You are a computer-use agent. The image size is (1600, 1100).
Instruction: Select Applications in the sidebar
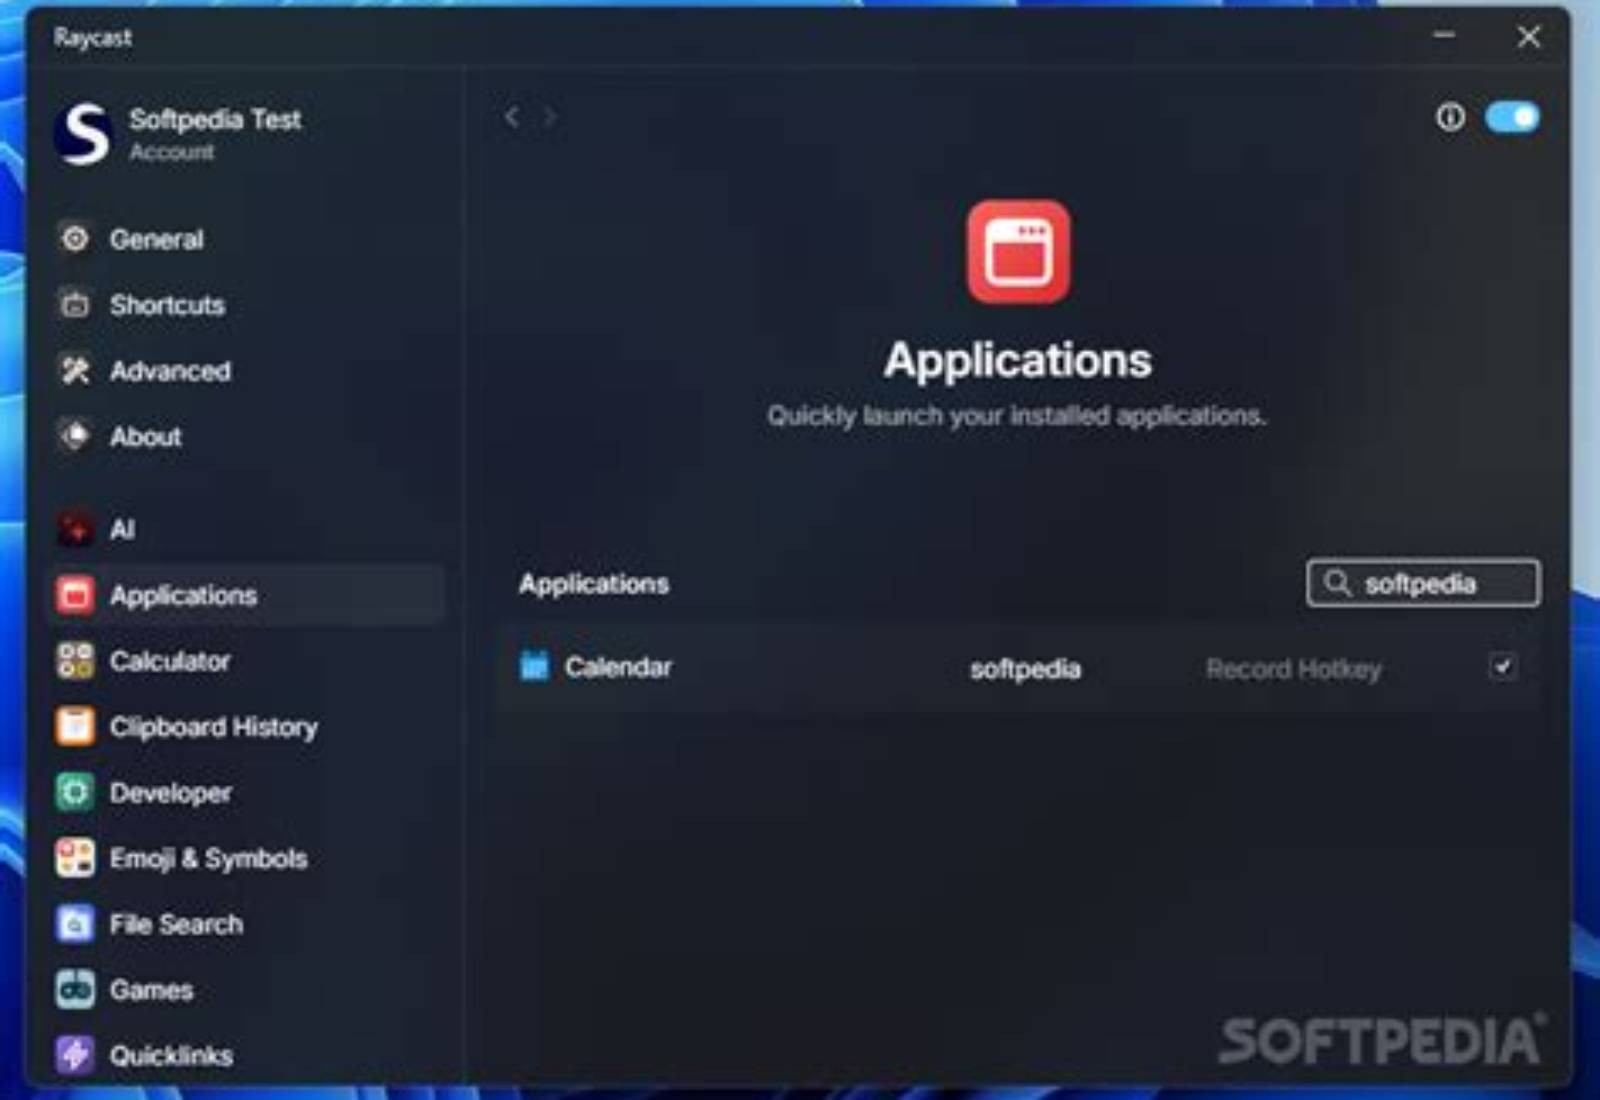pos(246,595)
